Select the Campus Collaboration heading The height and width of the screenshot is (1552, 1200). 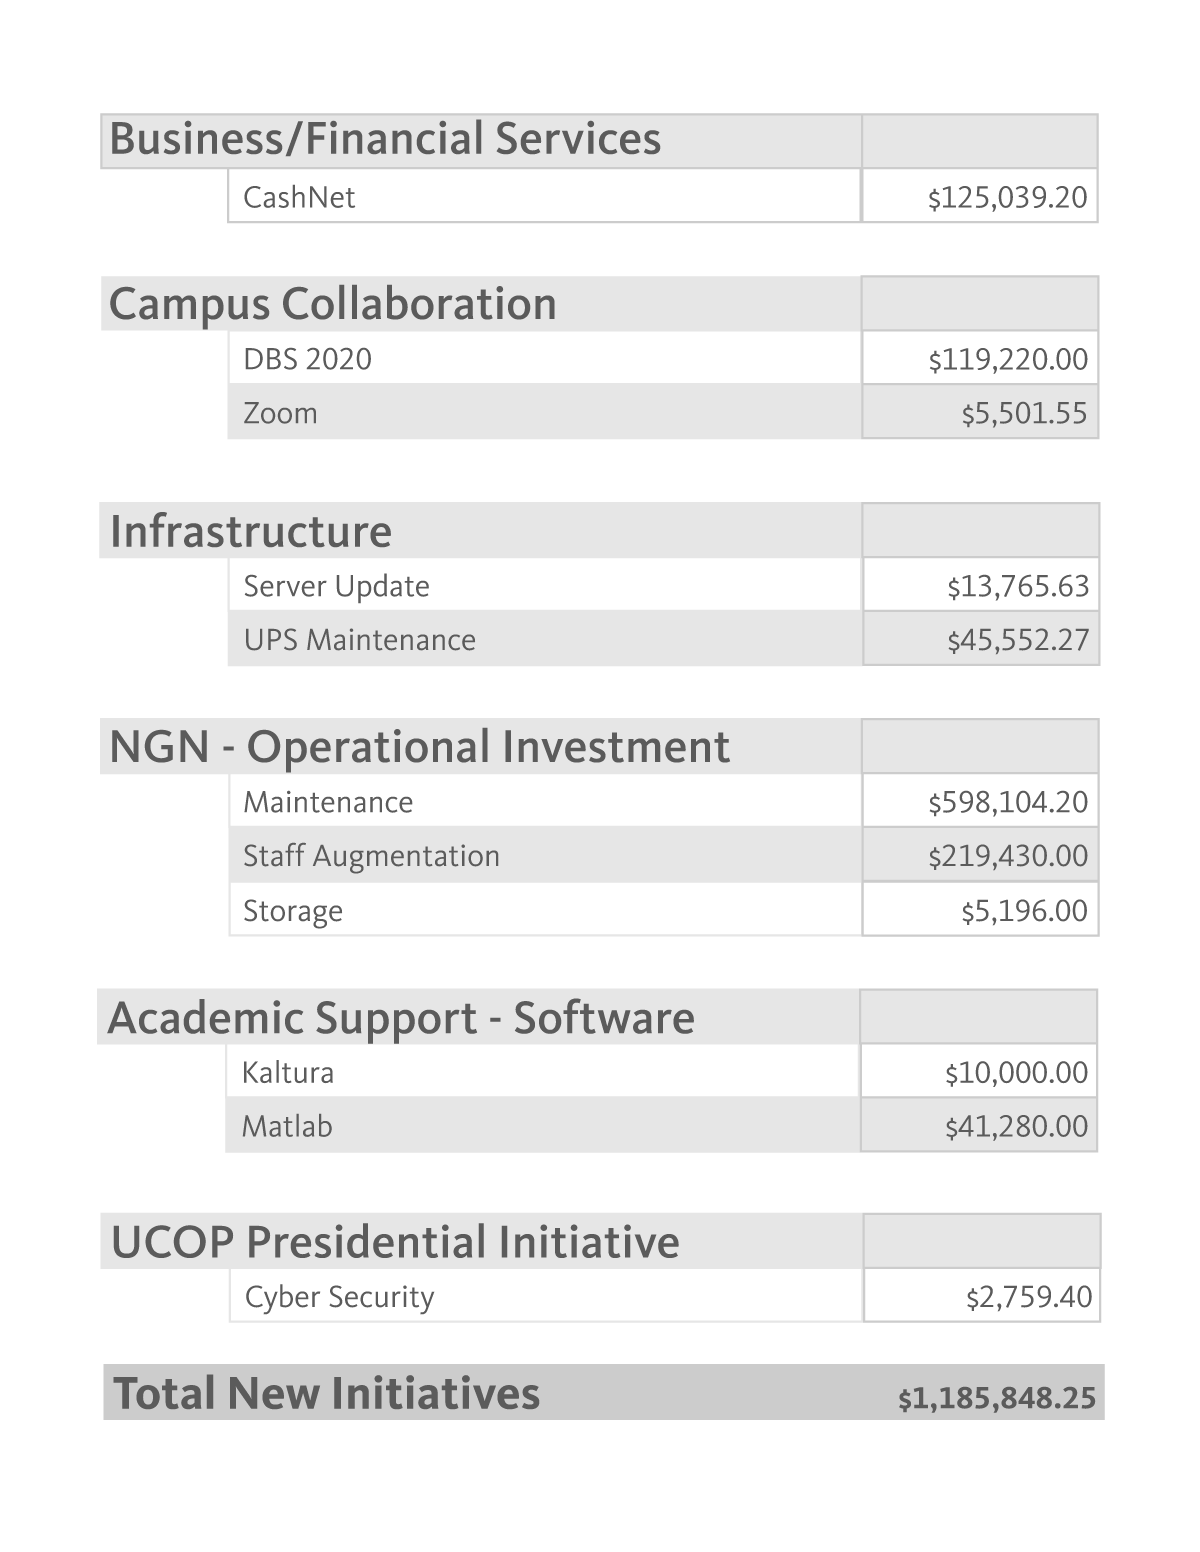pos(332,304)
